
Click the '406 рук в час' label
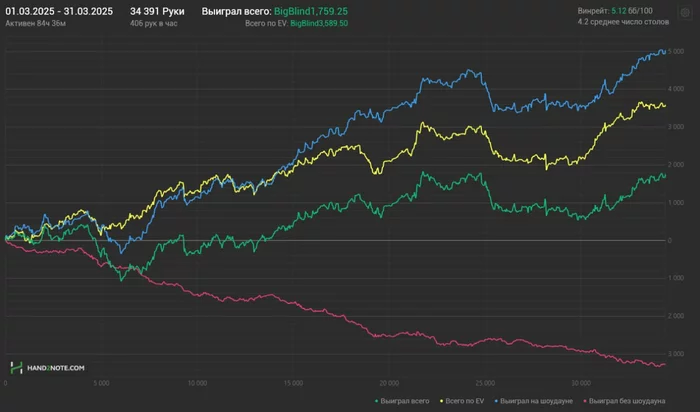153,22
